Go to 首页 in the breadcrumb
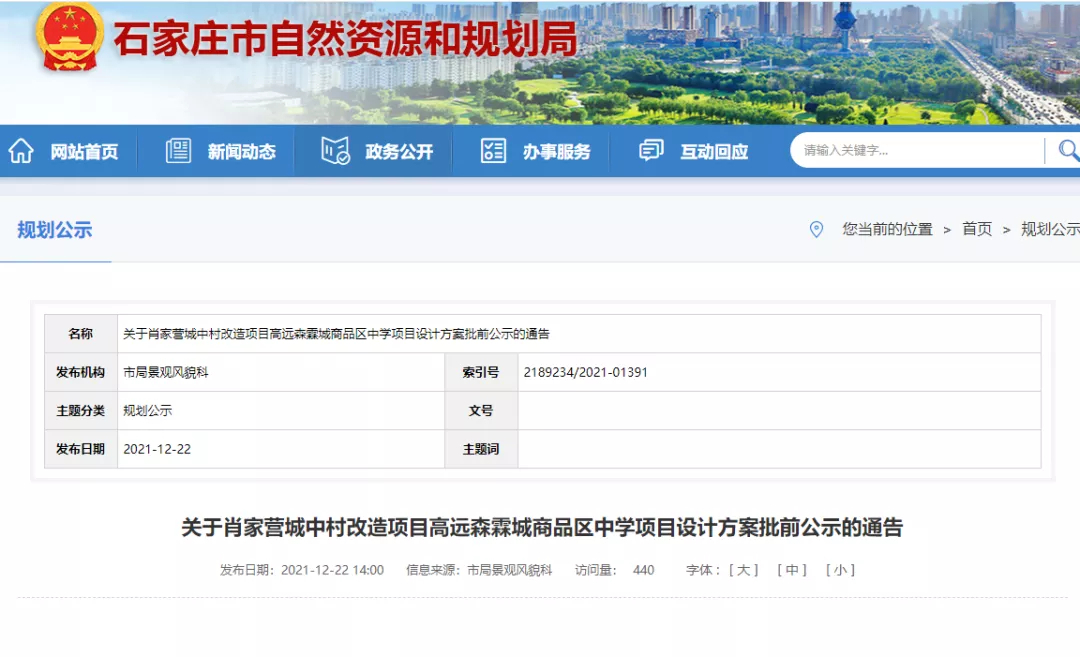The width and height of the screenshot is (1080, 657). 977,229
